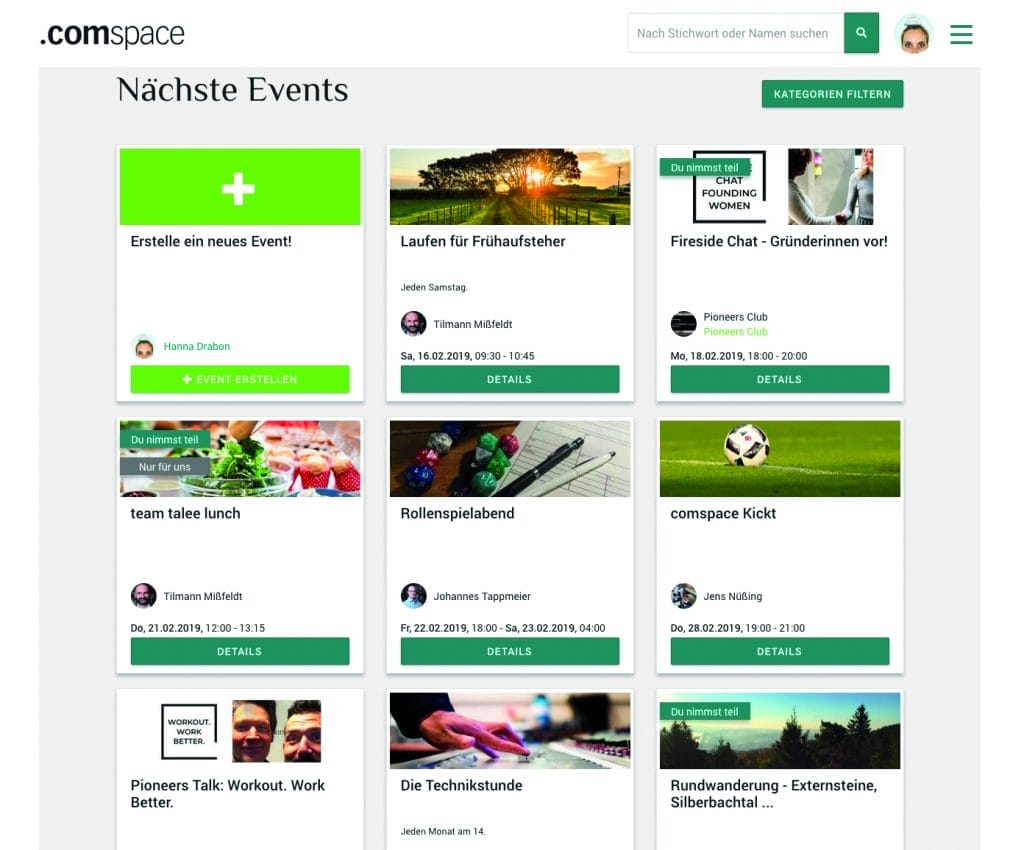This screenshot has width=1024, height=850.
Task: Click the white plus icon on green tile
Action: [x=238, y=188]
